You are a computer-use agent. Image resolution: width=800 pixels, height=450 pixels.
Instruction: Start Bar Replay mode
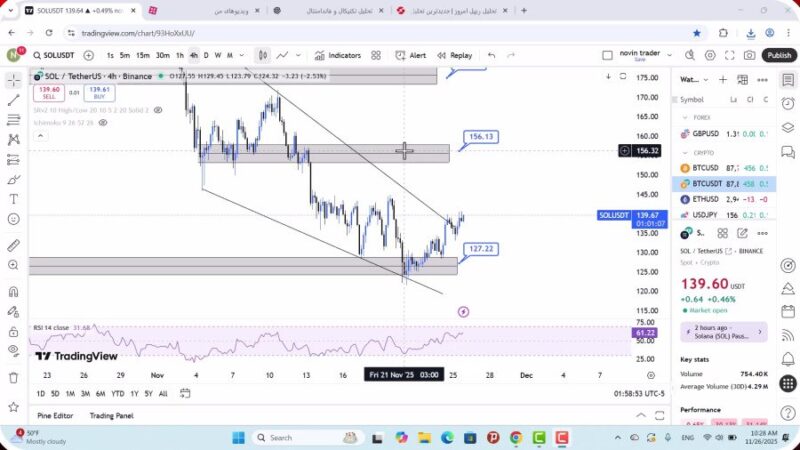[454, 56]
